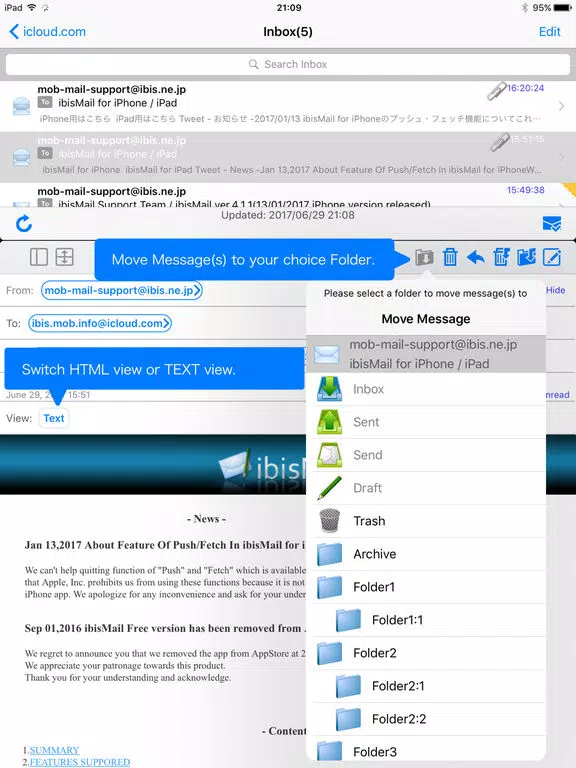Open FEATURES SUPPORED link in email
Screen dimensions: 576x768
point(80,762)
